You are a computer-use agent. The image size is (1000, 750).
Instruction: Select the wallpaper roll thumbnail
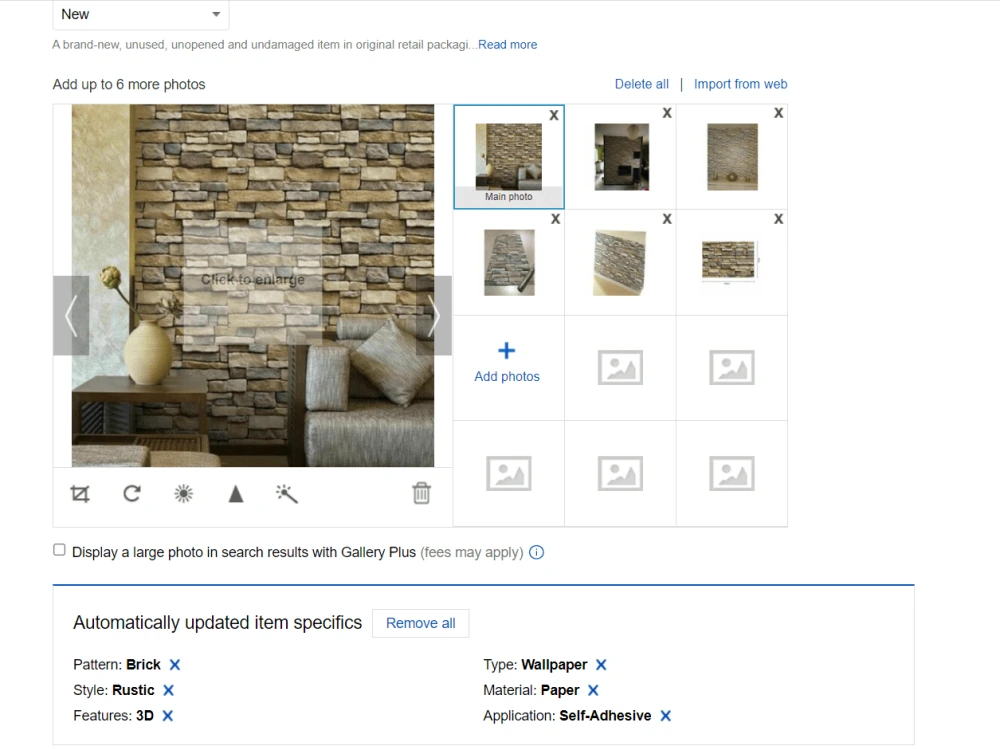pos(510,263)
